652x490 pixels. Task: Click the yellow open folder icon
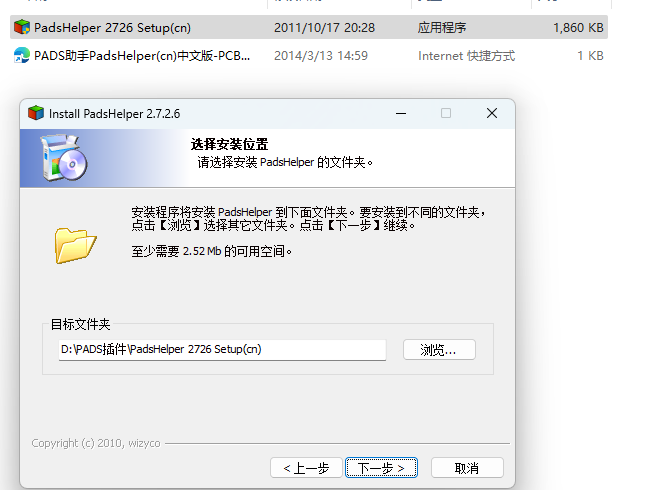pyautogui.click(x=75, y=245)
